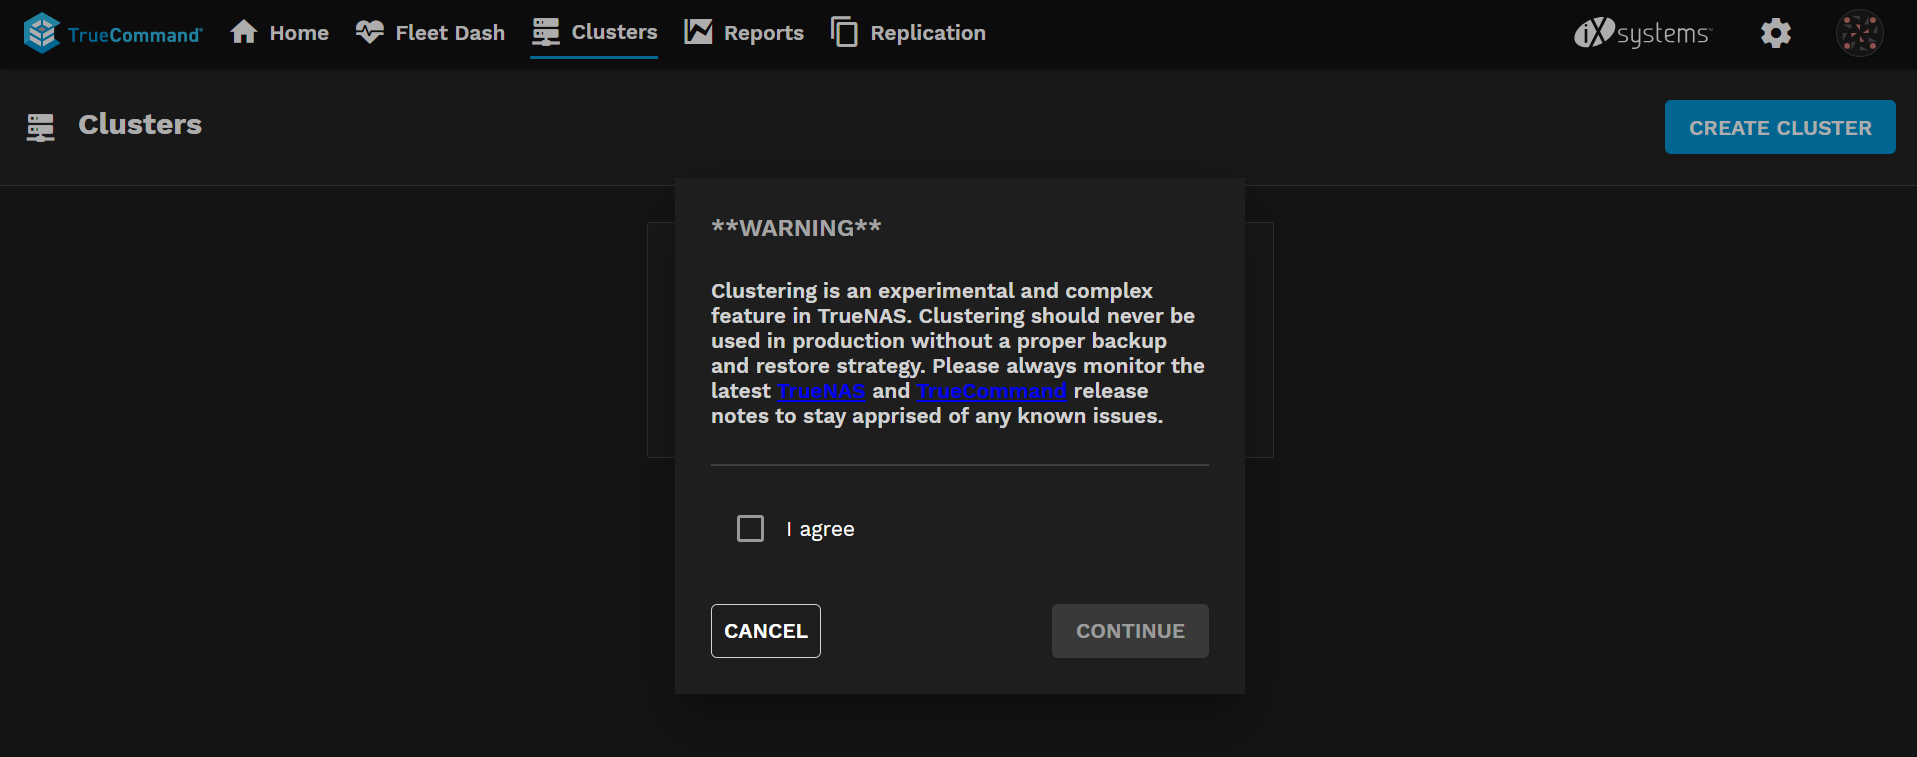
Task: Go to the Home text label
Action: [x=299, y=33]
